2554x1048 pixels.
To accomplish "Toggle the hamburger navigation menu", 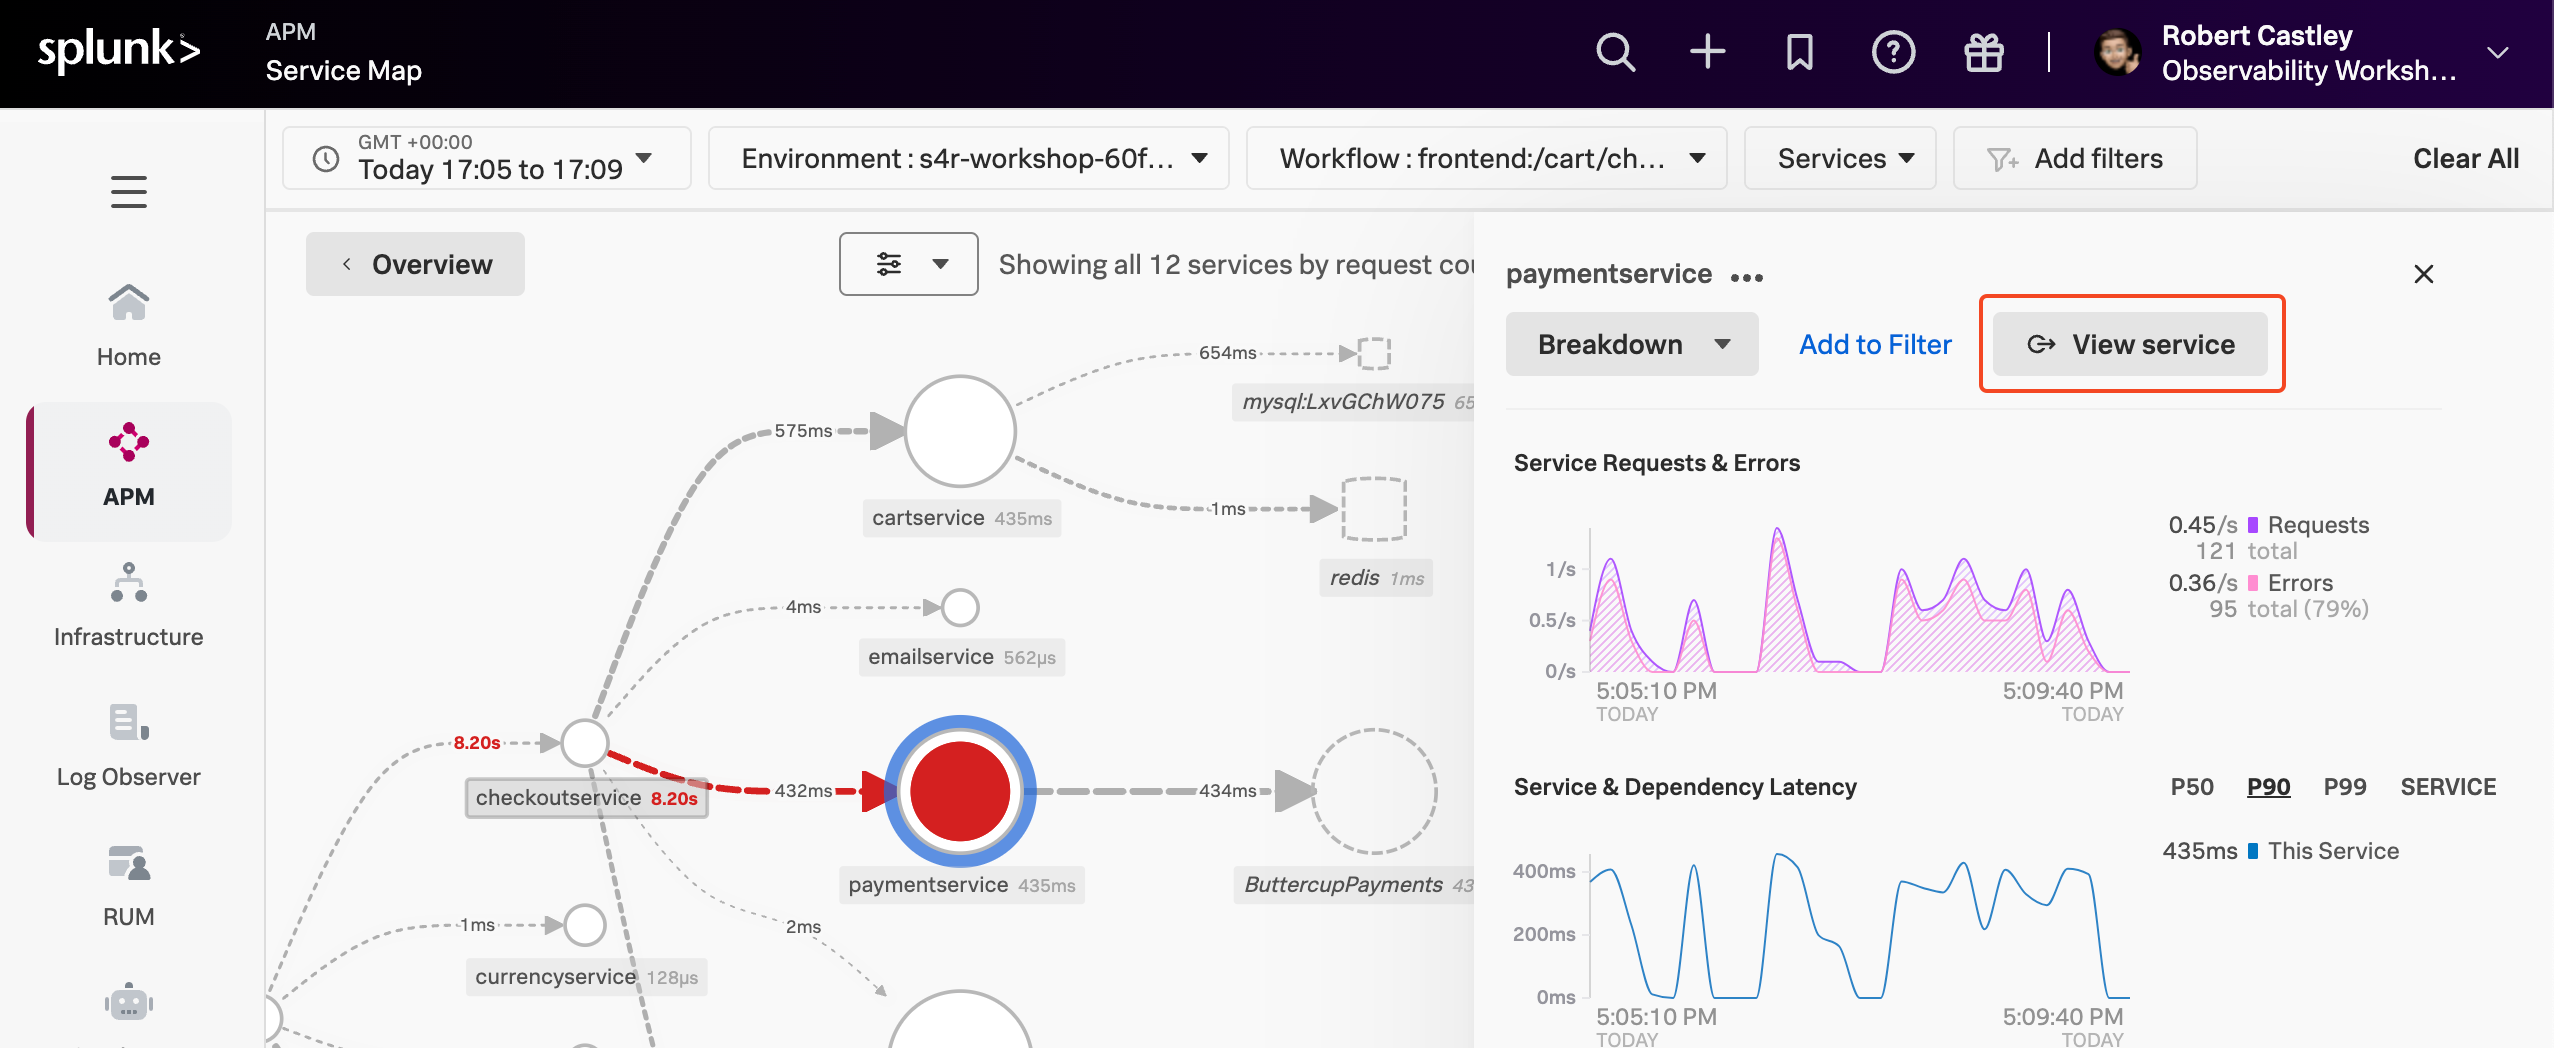I will click(129, 191).
